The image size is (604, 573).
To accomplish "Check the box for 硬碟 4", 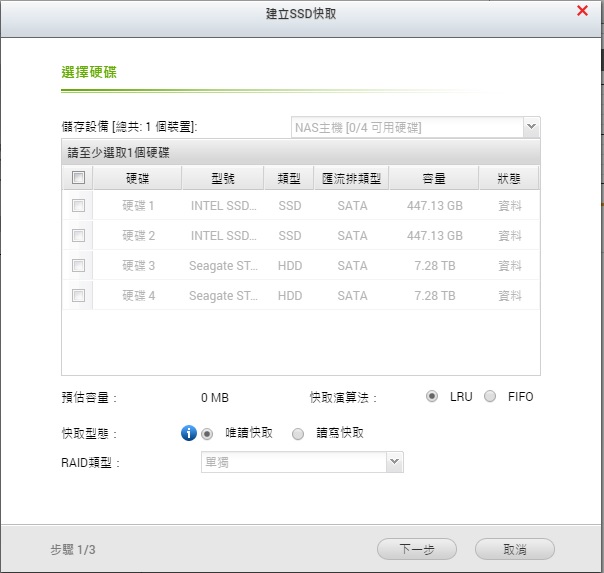I will 79,295.
